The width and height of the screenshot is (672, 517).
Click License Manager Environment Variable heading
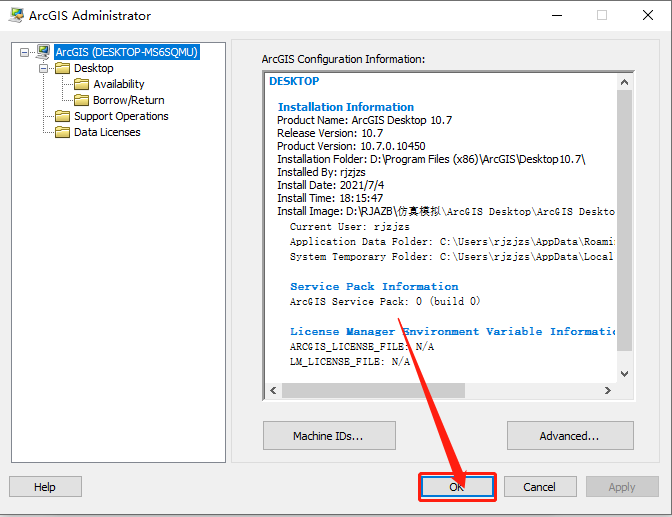point(453,331)
